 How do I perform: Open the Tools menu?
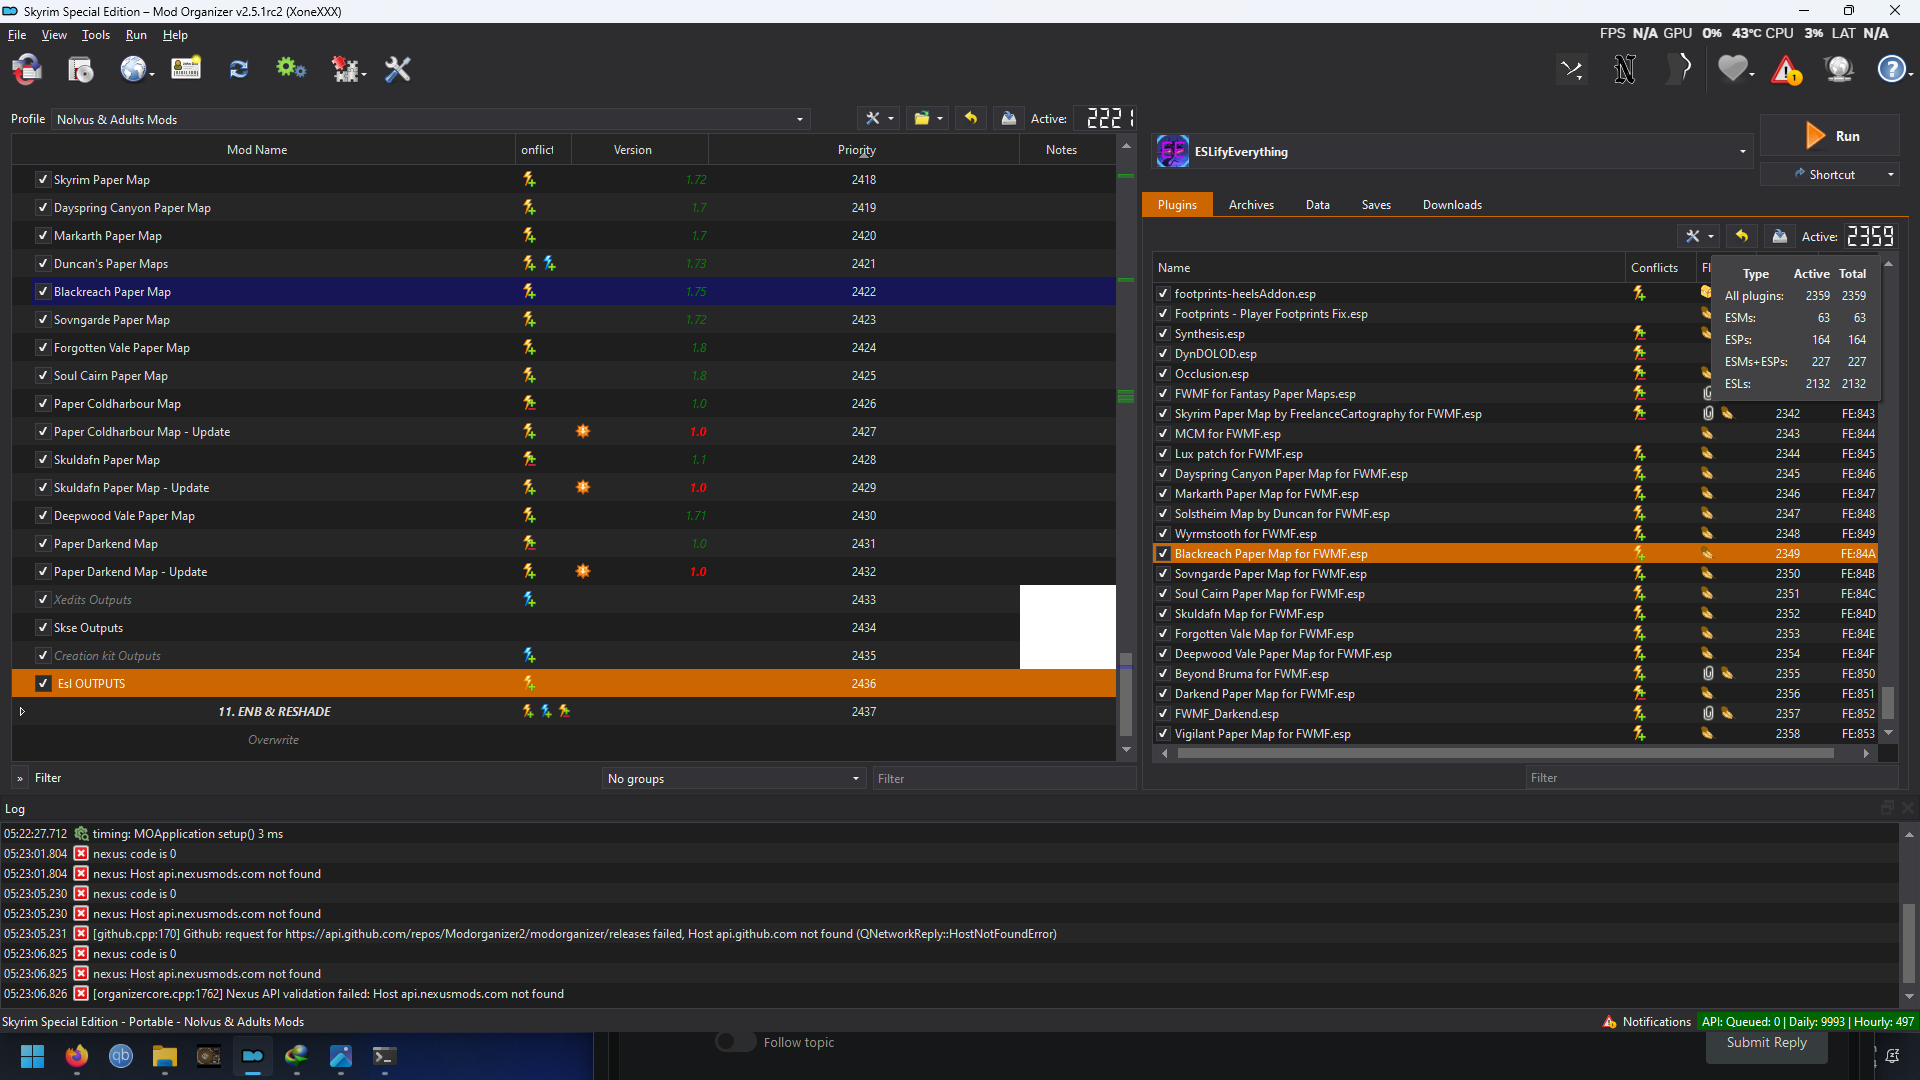(x=96, y=35)
